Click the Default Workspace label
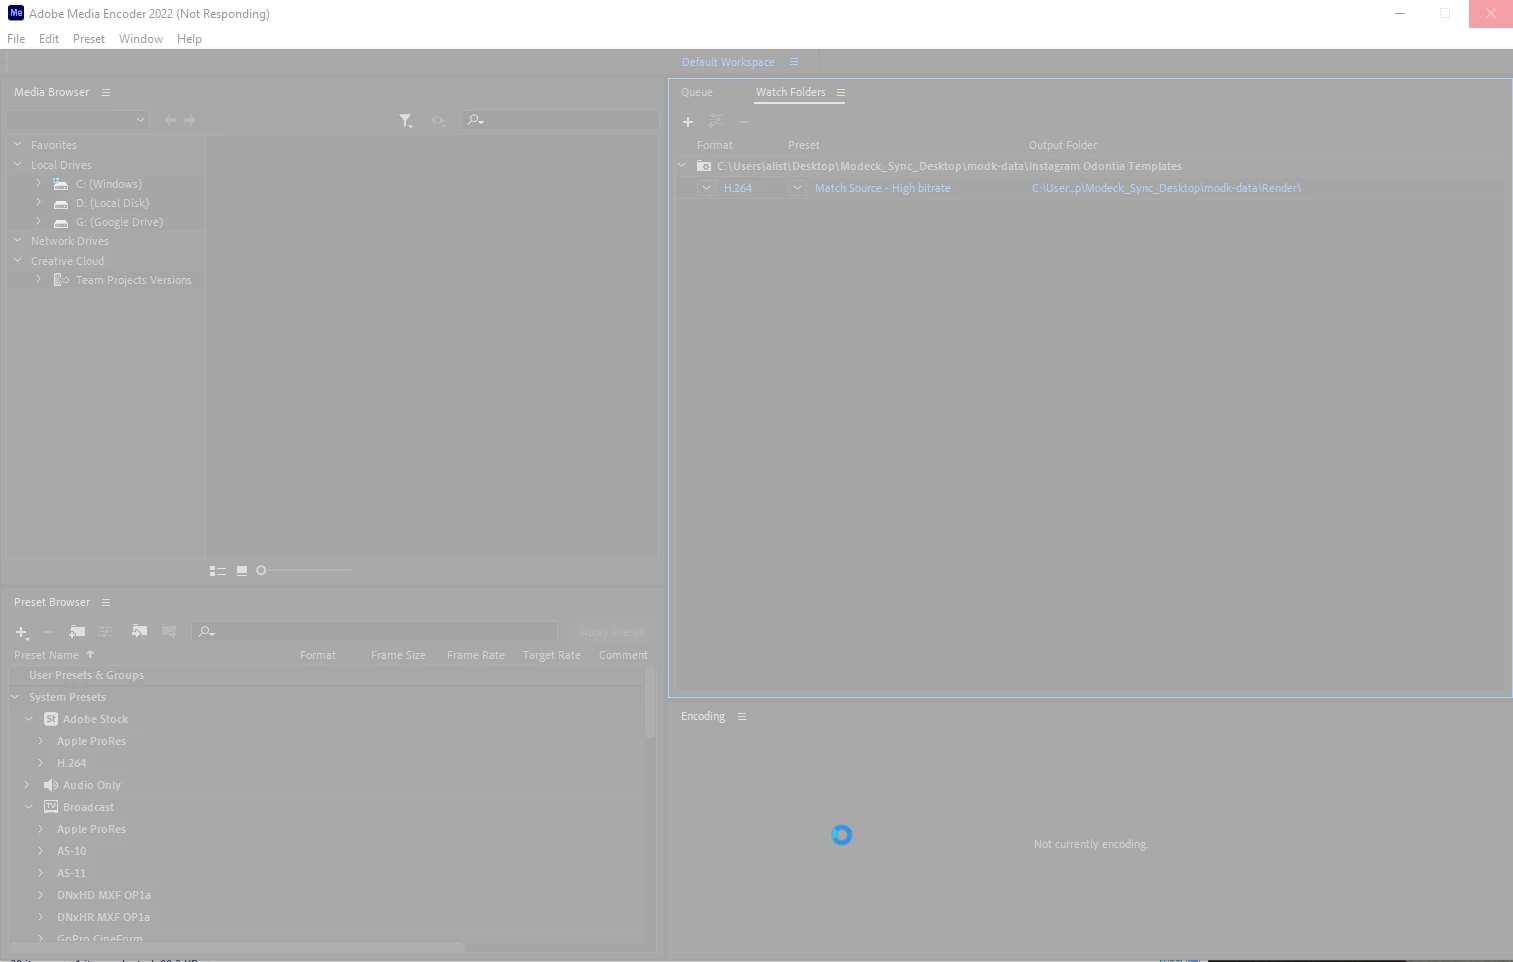 click(x=728, y=62)
